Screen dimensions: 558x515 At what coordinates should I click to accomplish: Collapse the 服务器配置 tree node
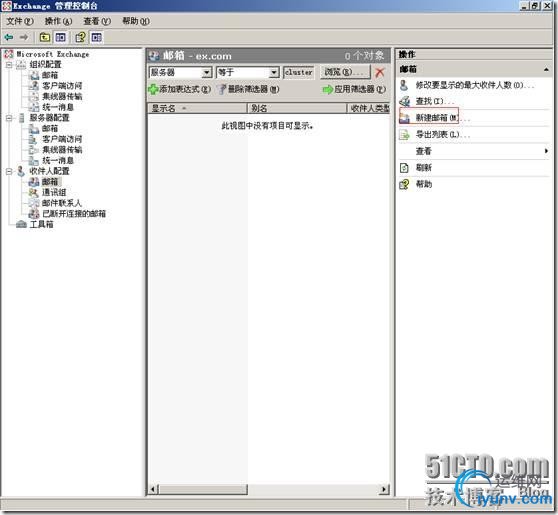pos(9,118)
